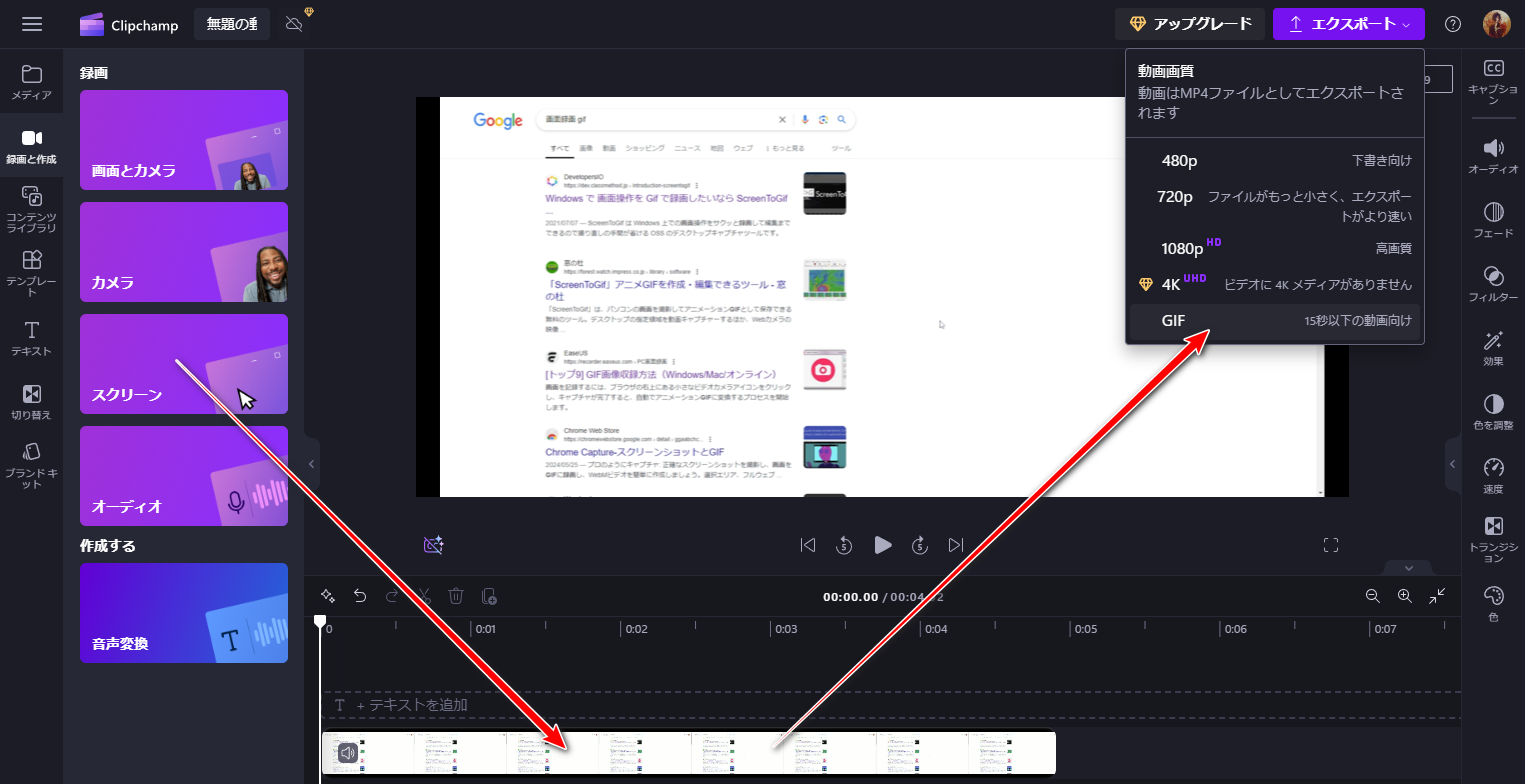Choose the 音声変換 creation card

pyautogui.click(x=184, y=613)
